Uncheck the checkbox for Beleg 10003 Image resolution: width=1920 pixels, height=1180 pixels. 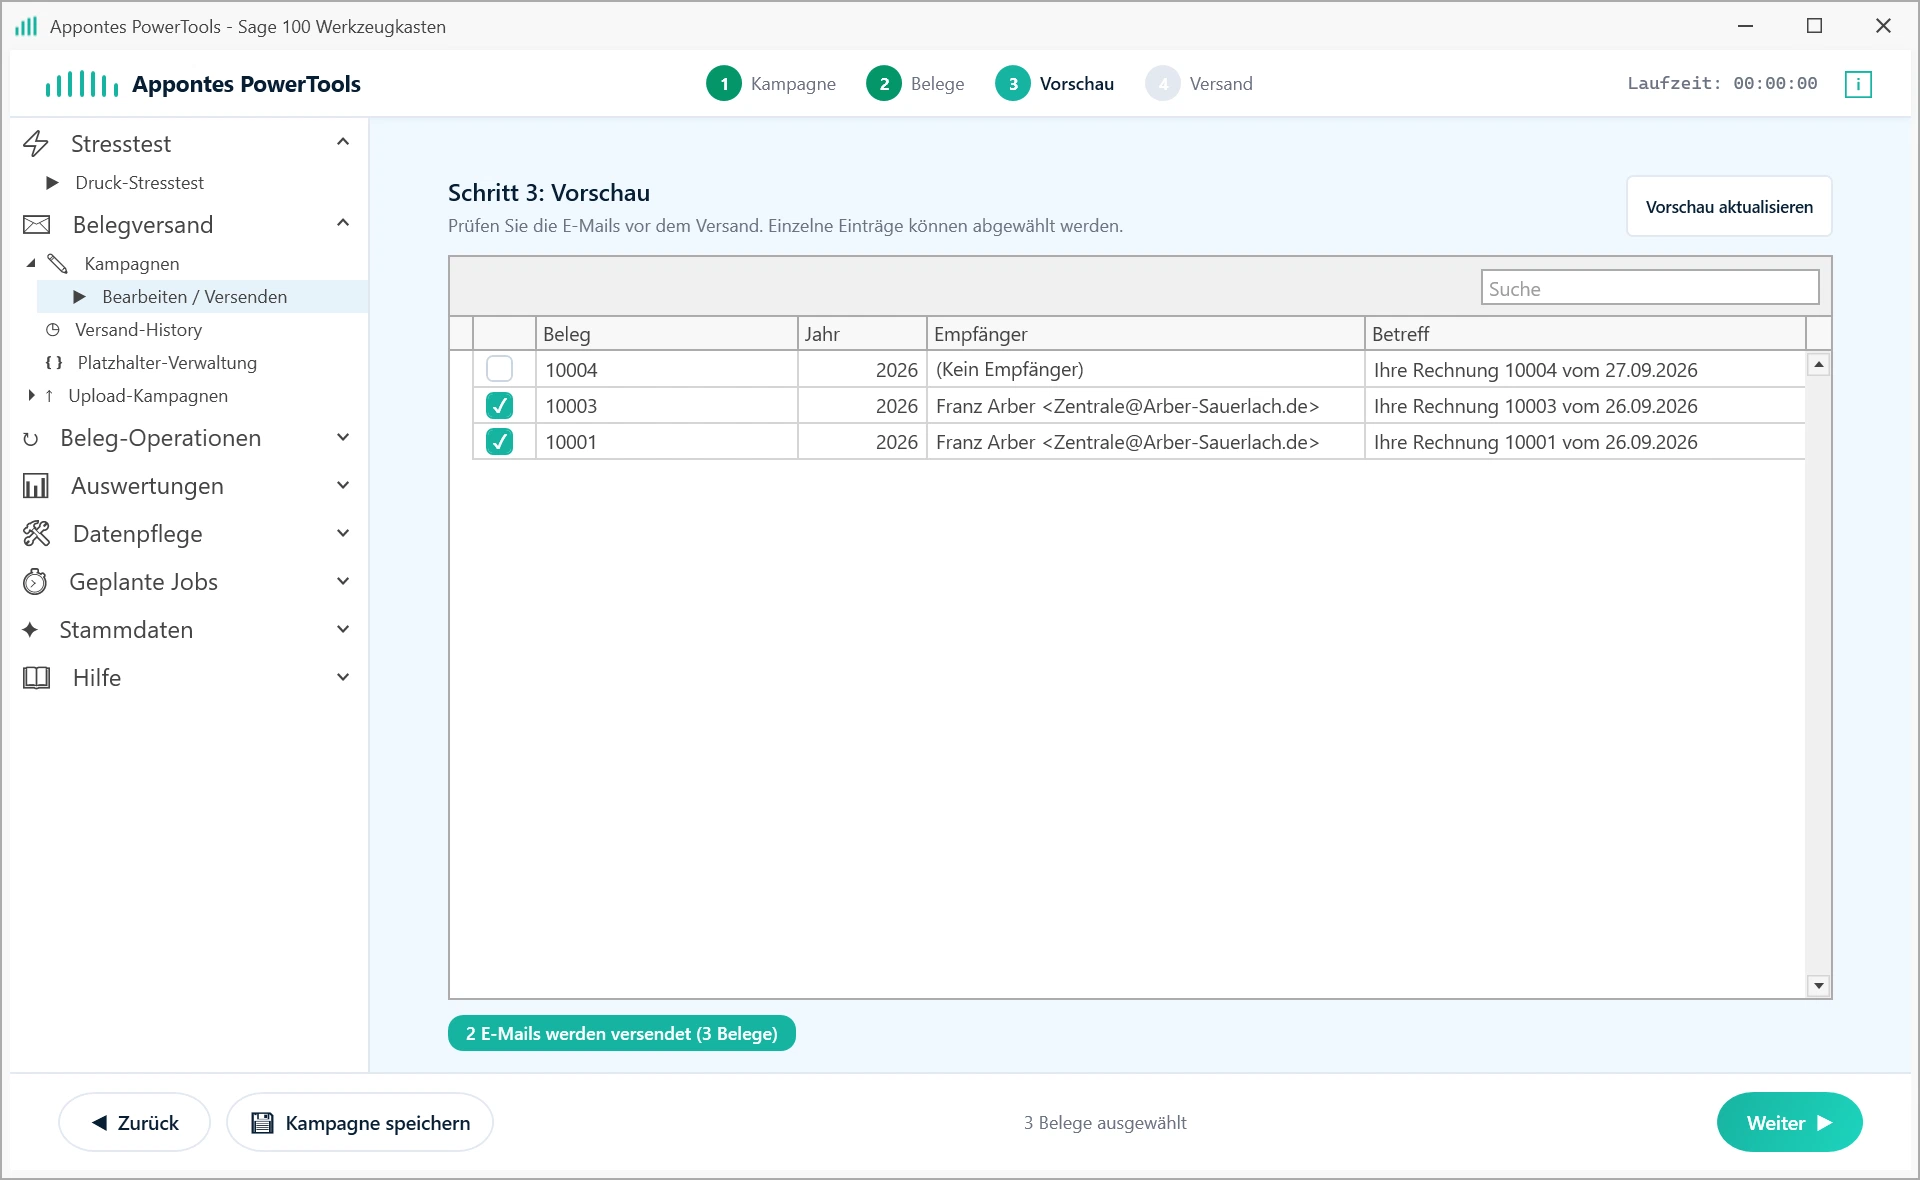pos(499,405)
